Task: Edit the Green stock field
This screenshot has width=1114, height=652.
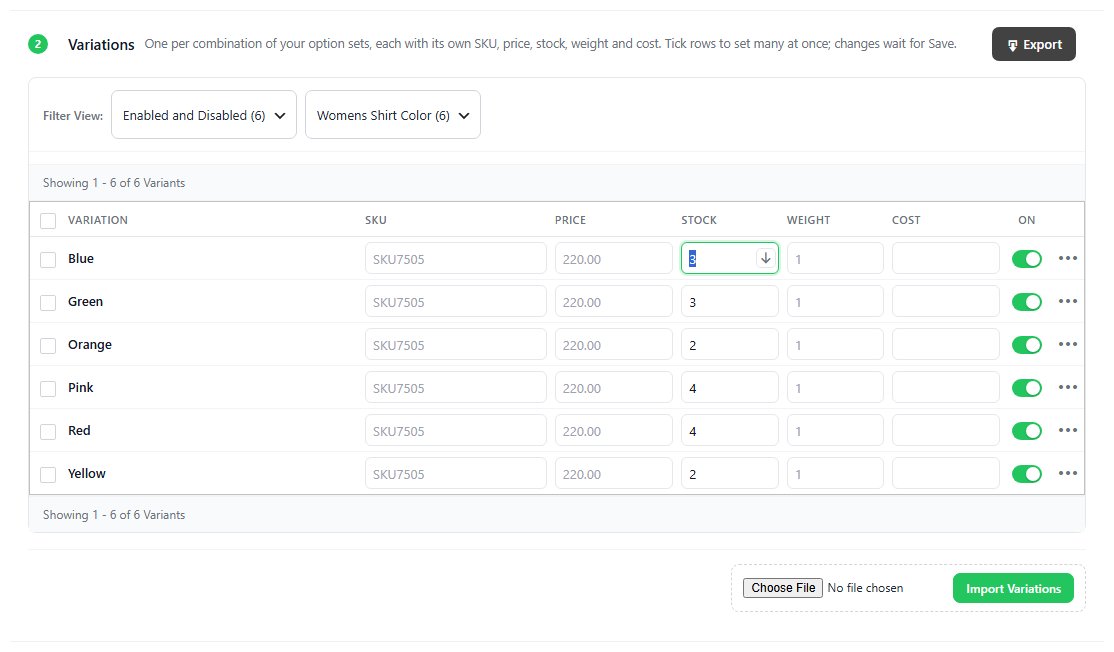Action: click(x=730, y=302)
